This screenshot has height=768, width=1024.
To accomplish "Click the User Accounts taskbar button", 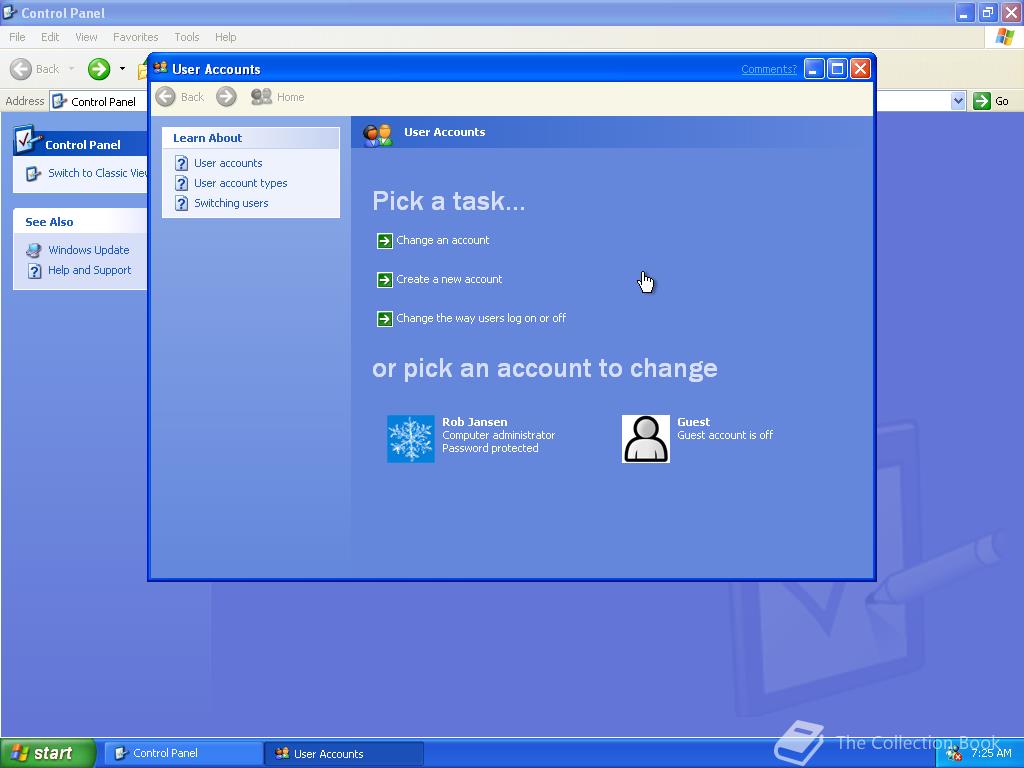I will 344,754.
